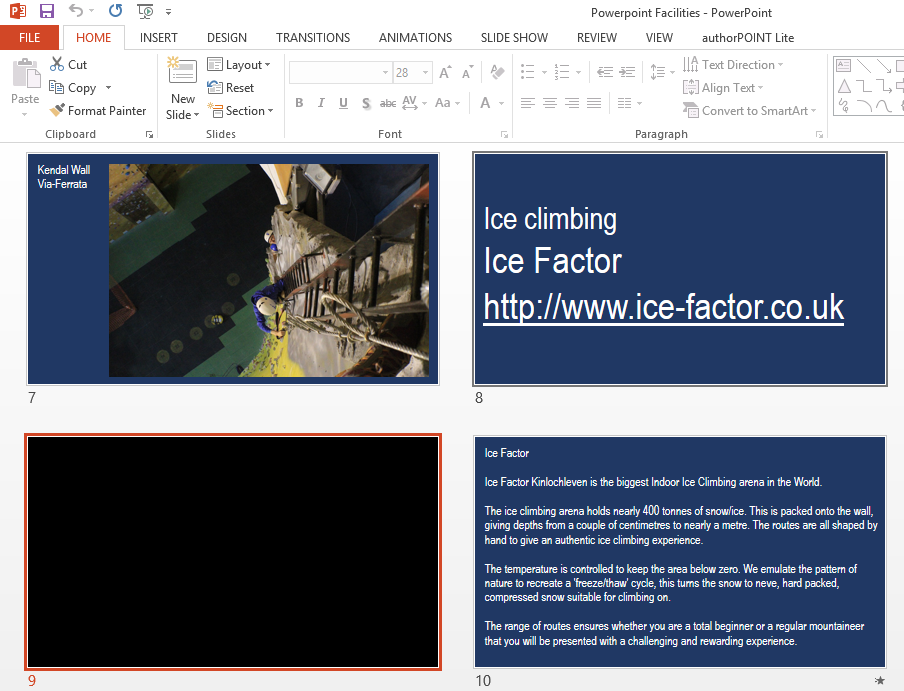Viewport: 904px width, 691px height.
Task: Switch to the INSERT tab
Action: click(159, 37)
